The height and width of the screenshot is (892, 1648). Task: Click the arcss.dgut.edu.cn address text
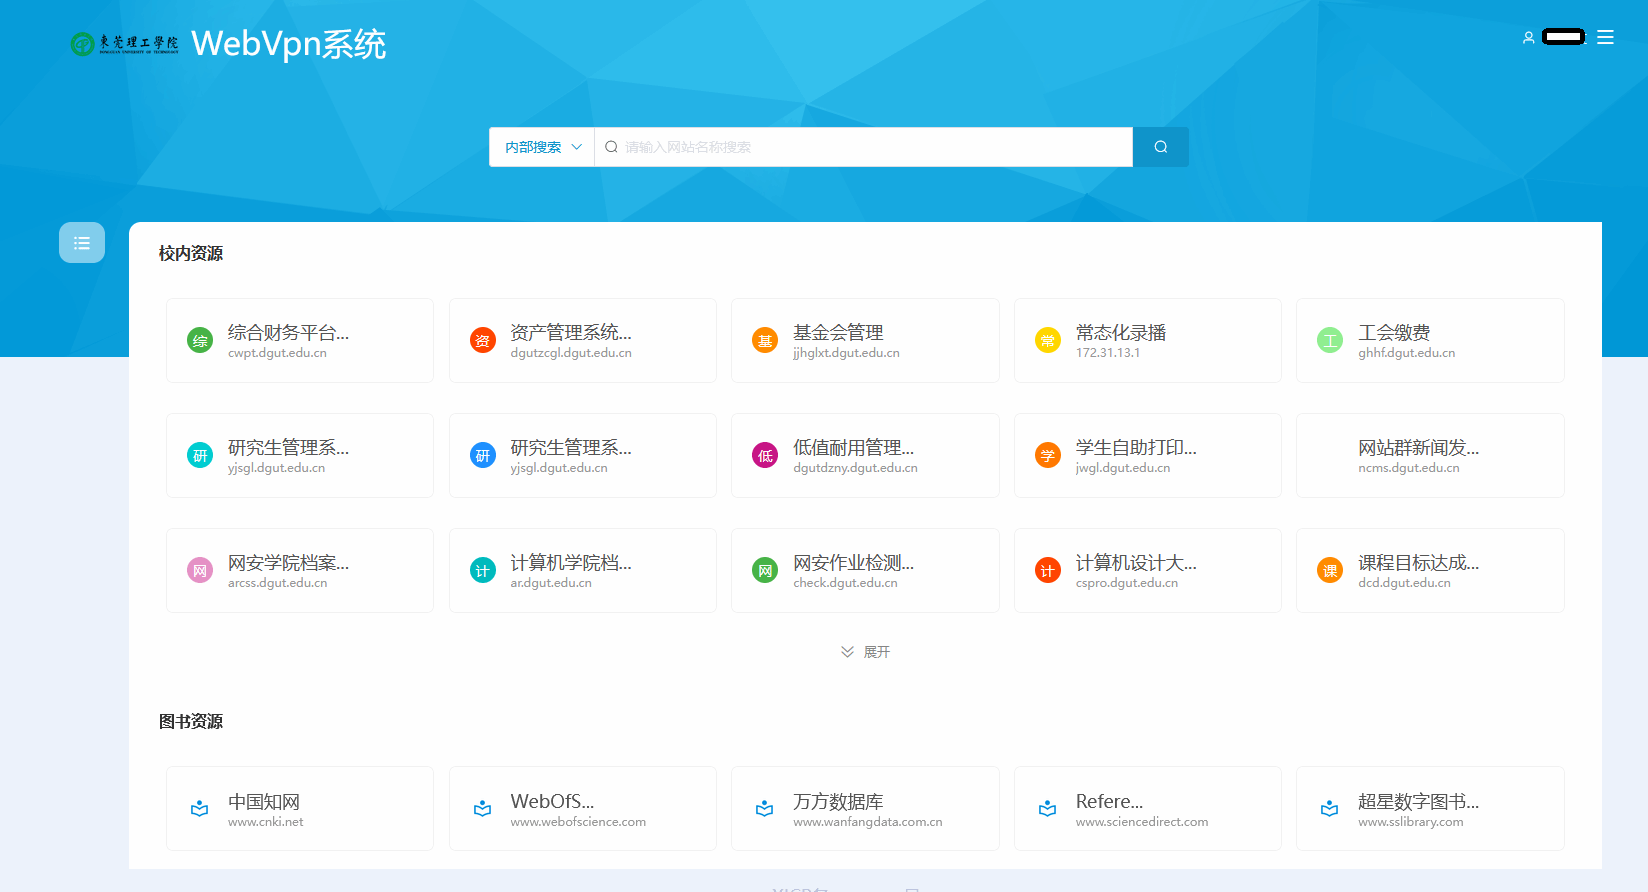coord(277,583)
